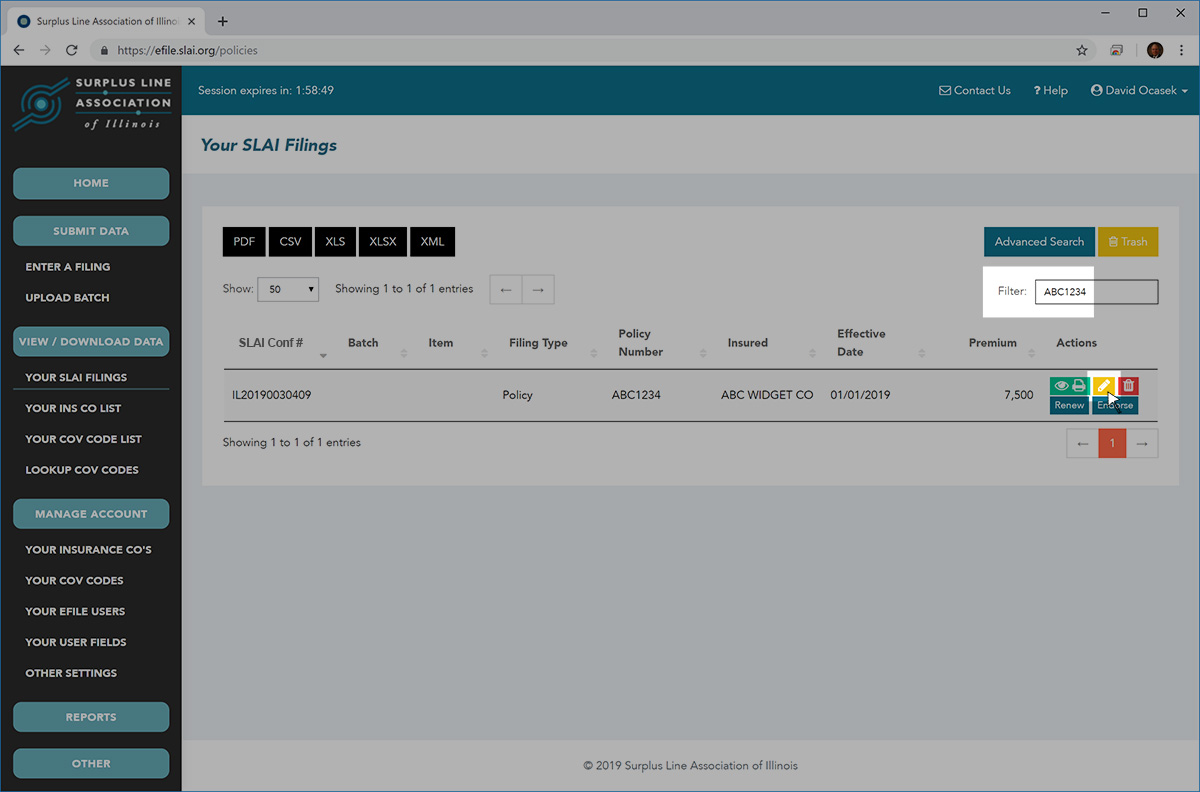The height and width of the screenshot is (792, 1200).
Task: Open Advanced Search
Action: click(x=1039, y=241)
